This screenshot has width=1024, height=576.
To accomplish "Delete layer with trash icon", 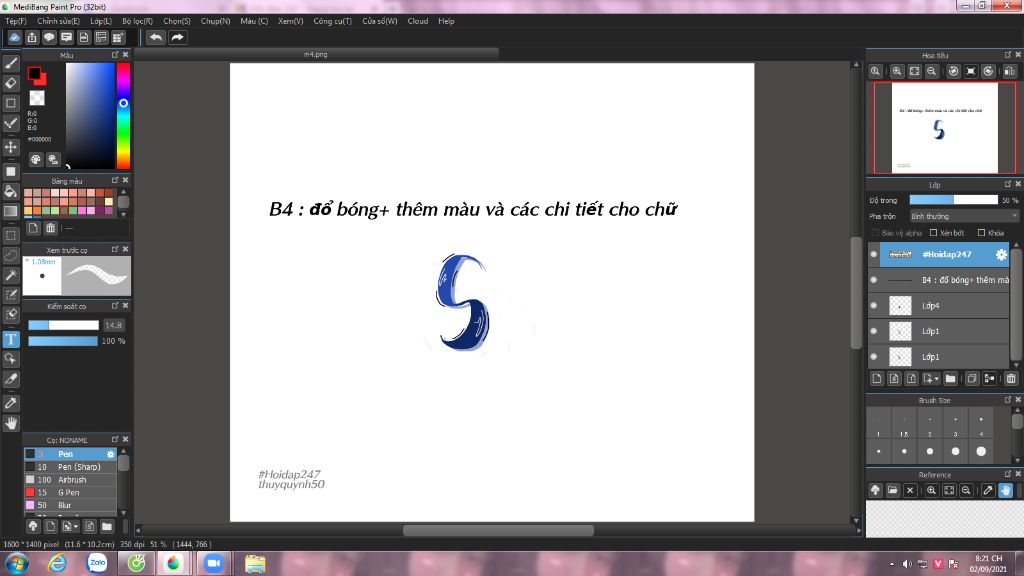I will tap(1011, 378).
